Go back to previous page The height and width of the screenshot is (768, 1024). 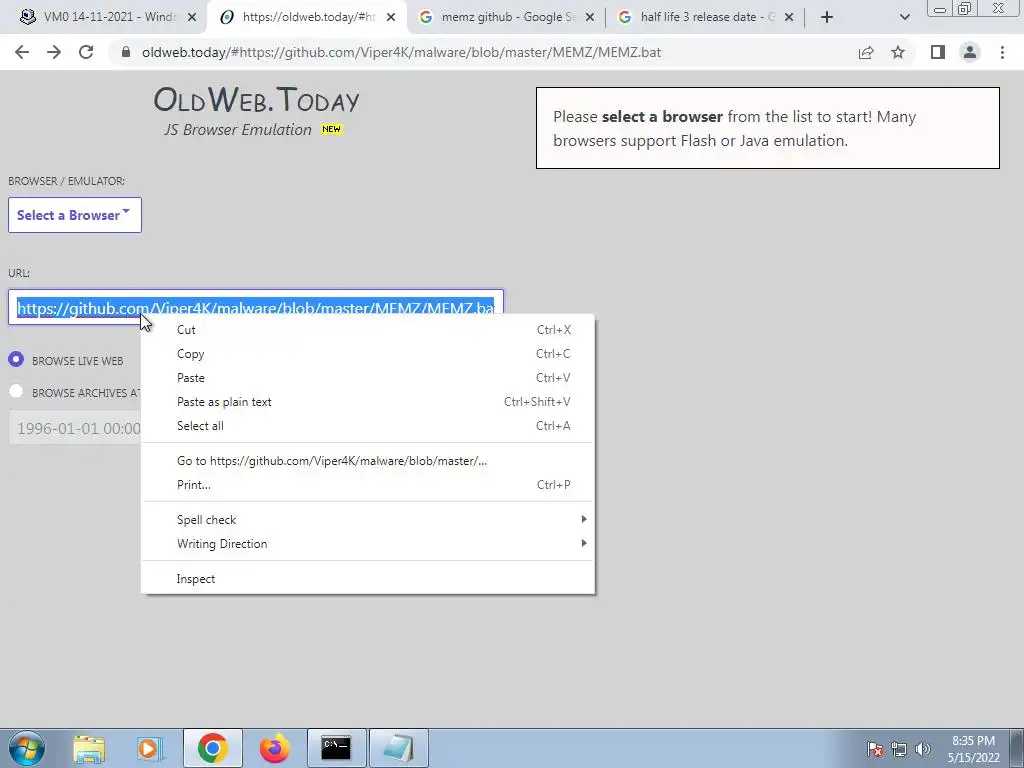click(22, 52)
